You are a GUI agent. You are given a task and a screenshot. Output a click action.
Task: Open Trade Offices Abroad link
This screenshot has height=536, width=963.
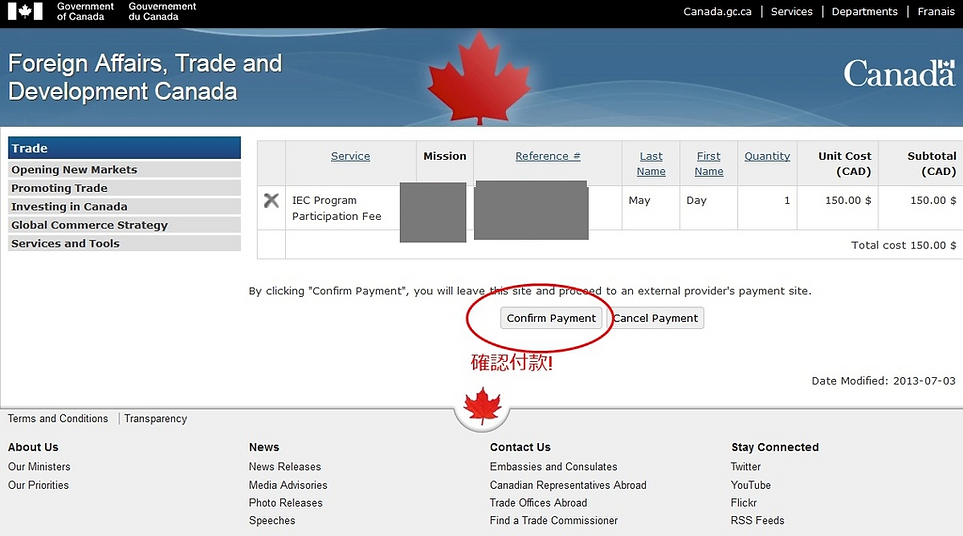pyautogui.click(x=539, y=503)
